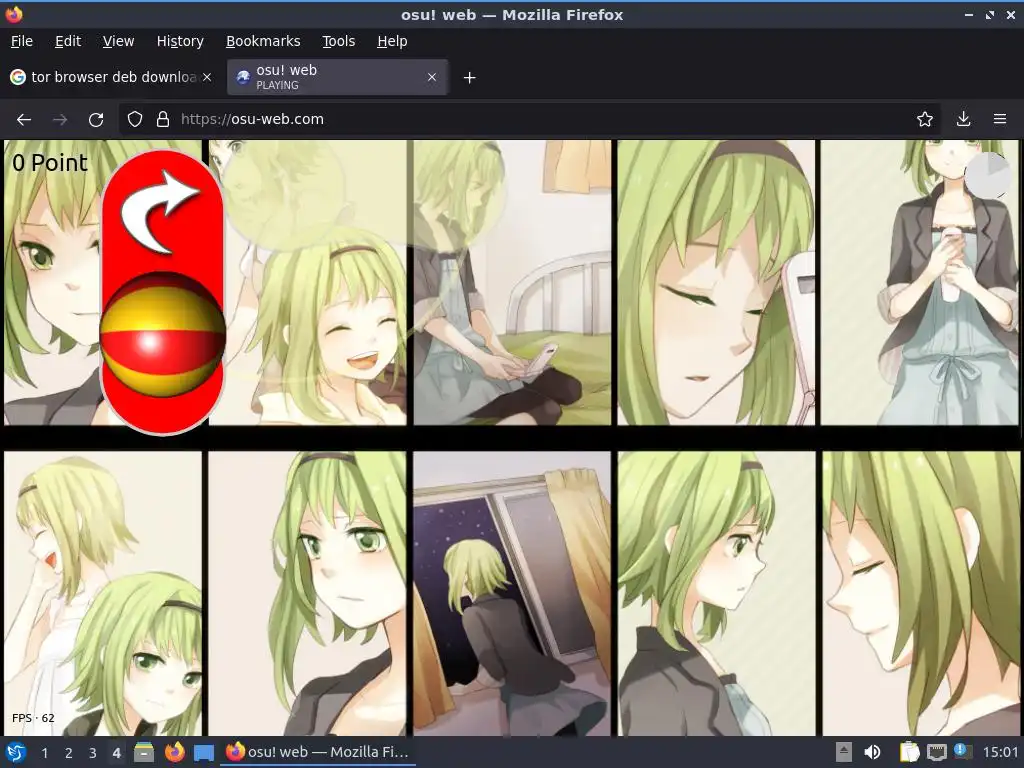Open the file manager taskbar icon
1024x768 pixels.
tap(144, 752)
